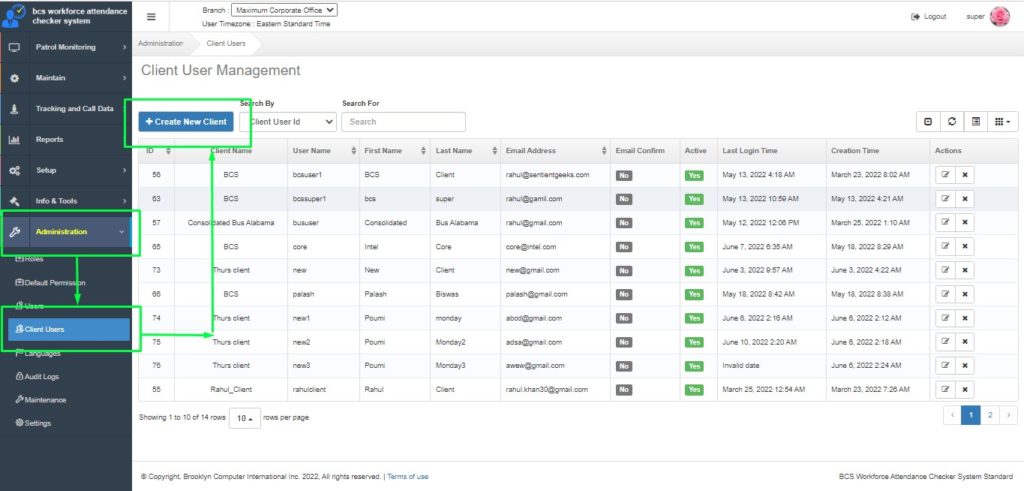
Task: Click the hamburger menu icon
Action: tap(151, 16)
